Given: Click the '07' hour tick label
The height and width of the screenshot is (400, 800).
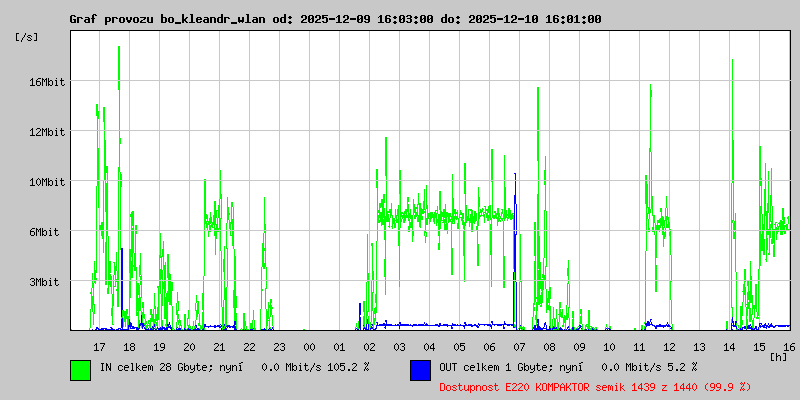Looking at the screenshot, I should (x=519, y=347).
